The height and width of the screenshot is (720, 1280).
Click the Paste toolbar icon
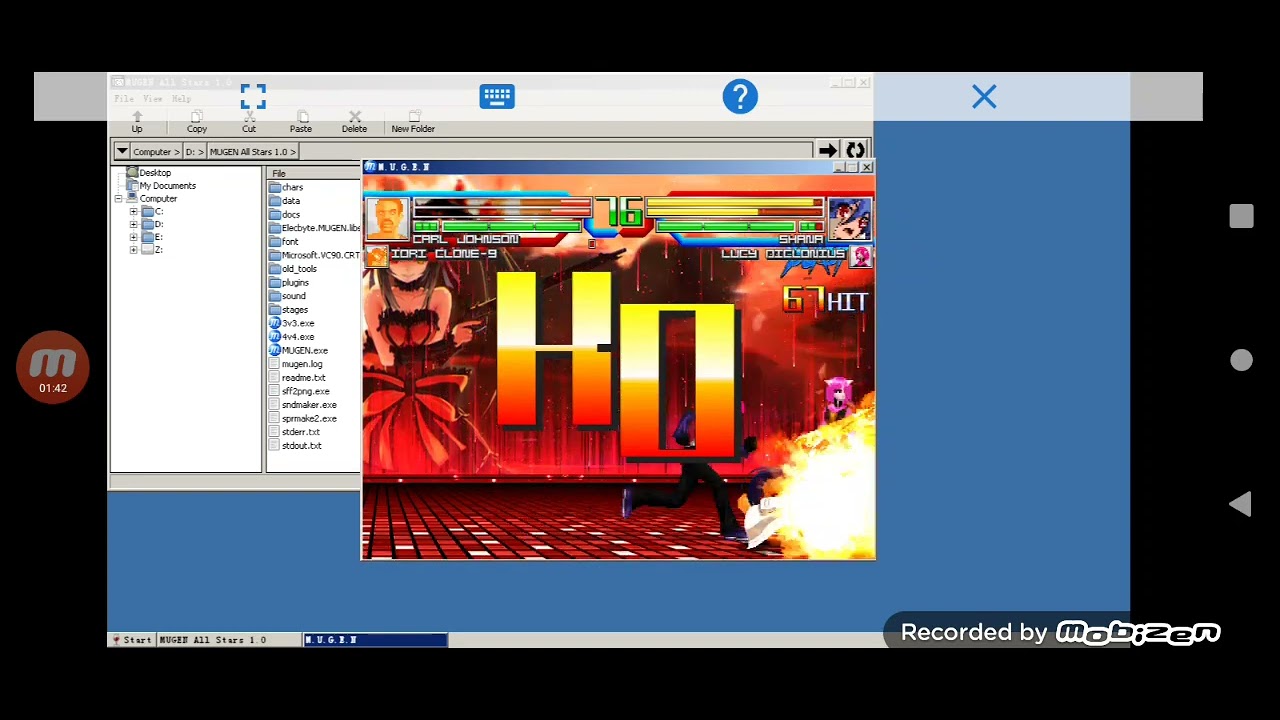(x=301, y=123)
